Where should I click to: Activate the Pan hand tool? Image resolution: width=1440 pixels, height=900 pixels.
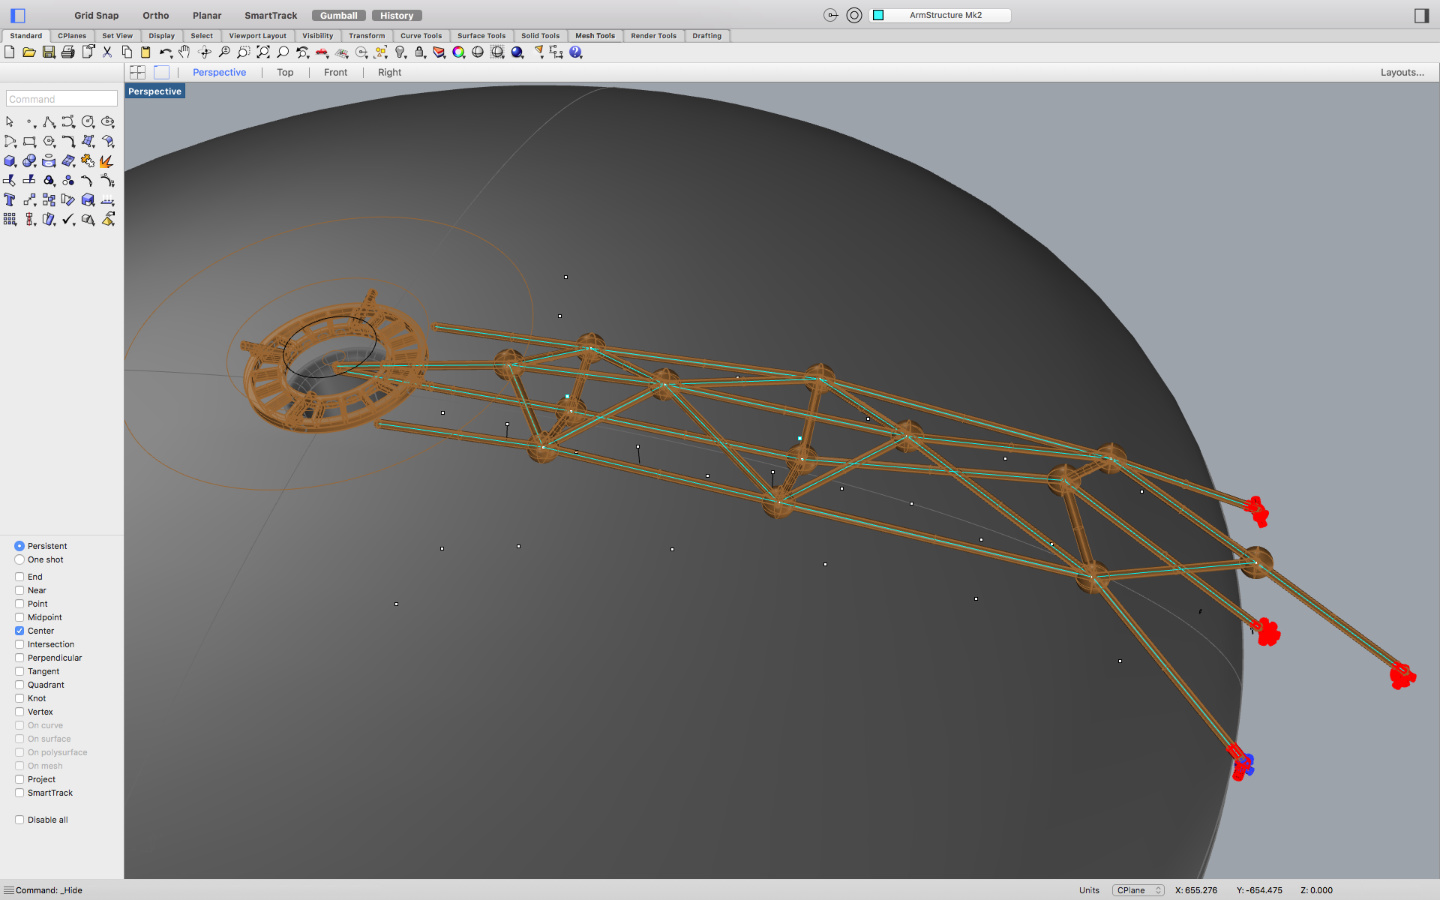coord(184,52)
